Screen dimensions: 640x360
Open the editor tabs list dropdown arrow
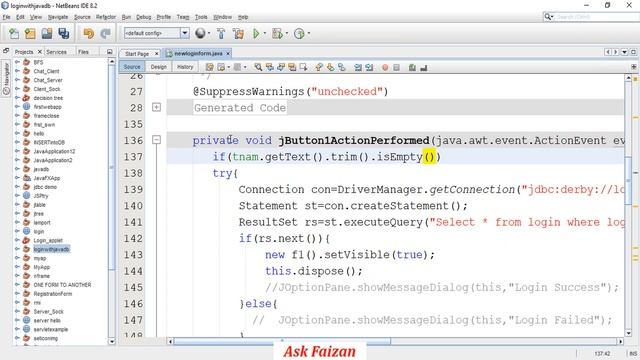click(x=624, y=52)
